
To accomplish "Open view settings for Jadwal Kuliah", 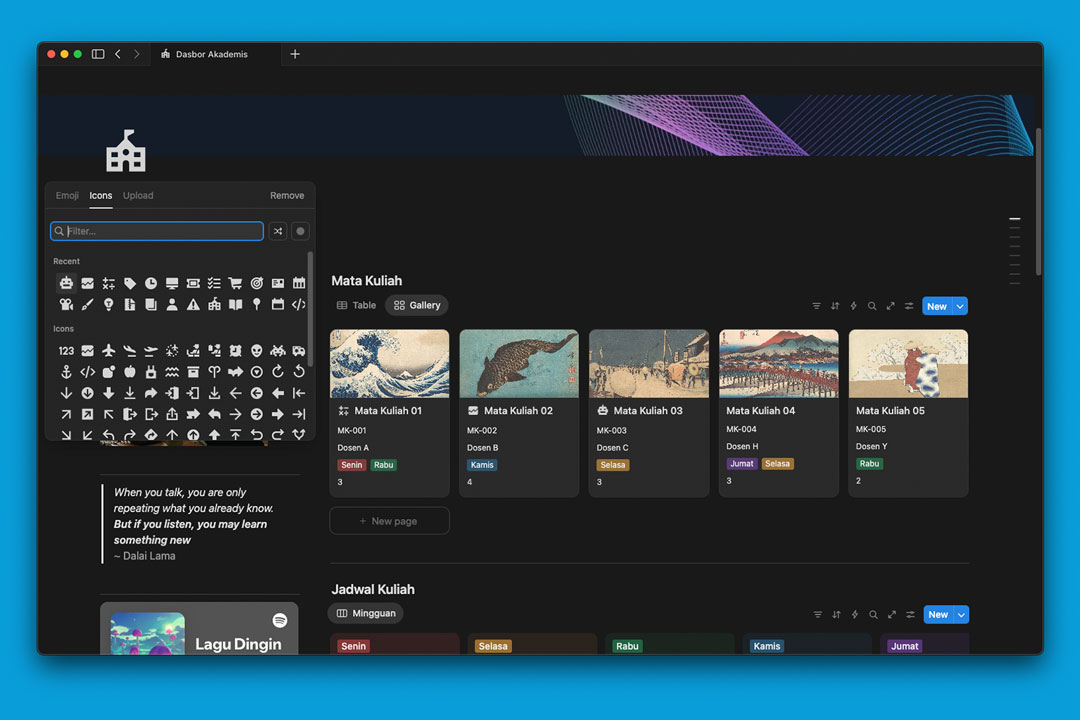I will [911, 615].
